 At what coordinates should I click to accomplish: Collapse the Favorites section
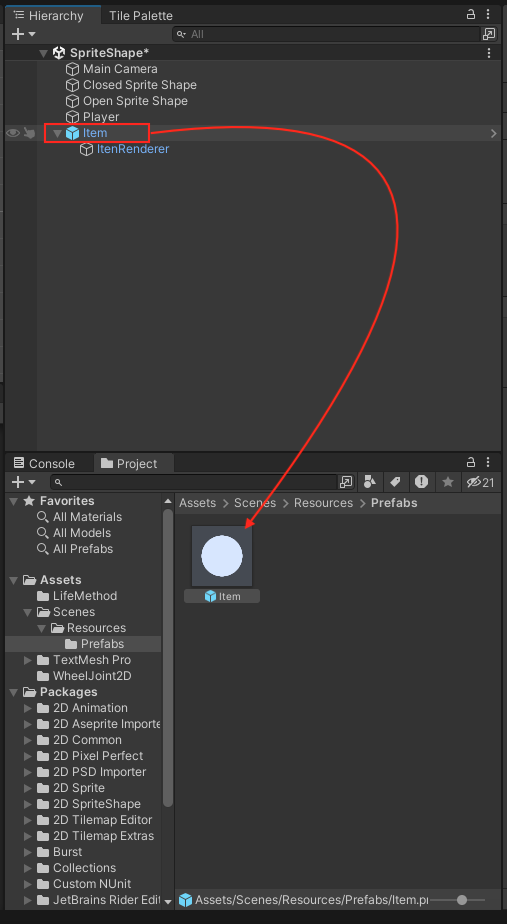click(14, 501)
